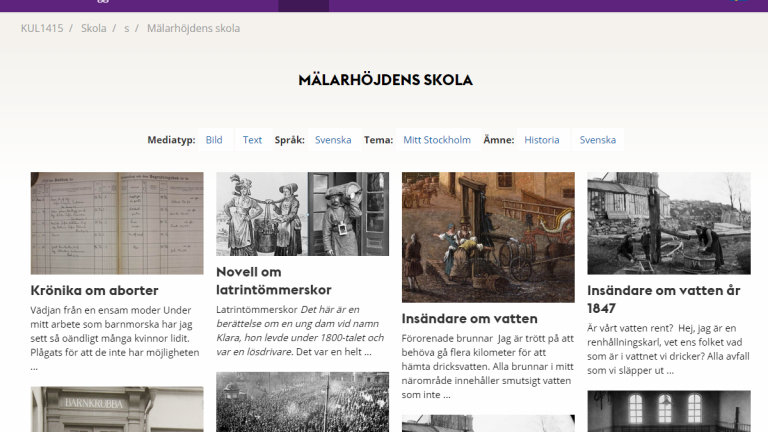Screen dimensions: 768x432
Task: Open the ledger book thumbnail
Action: click(117, 223)
